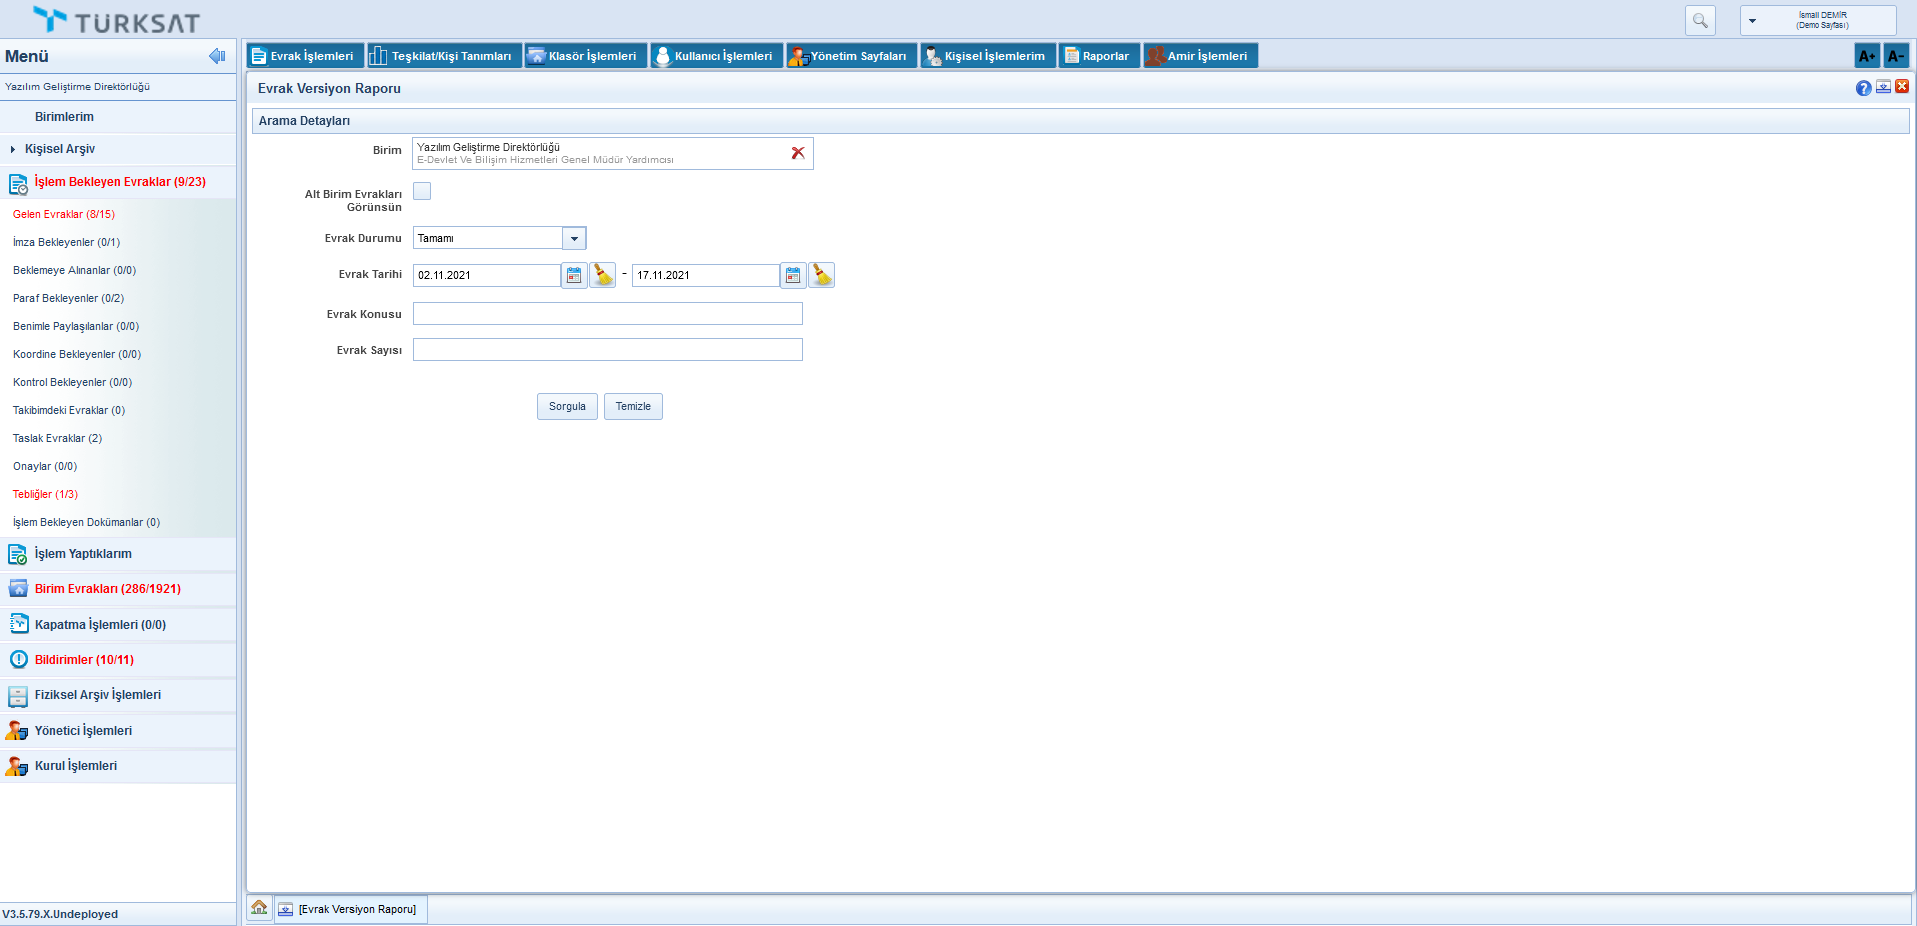Clear start date with broom icon
The width and height of the screenshot is (1917, 926).
(603, 275)
